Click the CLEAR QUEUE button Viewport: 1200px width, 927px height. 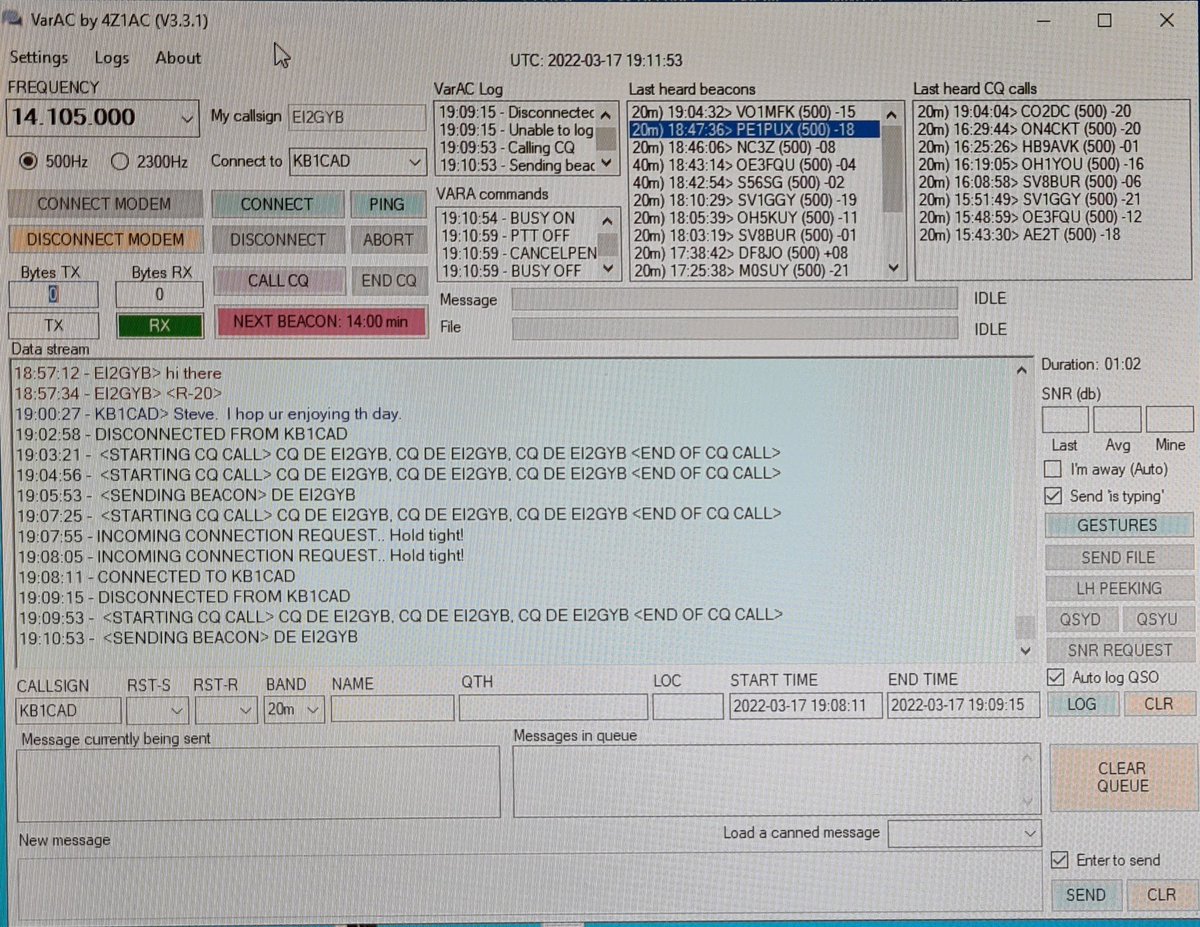coord(1122,777)
